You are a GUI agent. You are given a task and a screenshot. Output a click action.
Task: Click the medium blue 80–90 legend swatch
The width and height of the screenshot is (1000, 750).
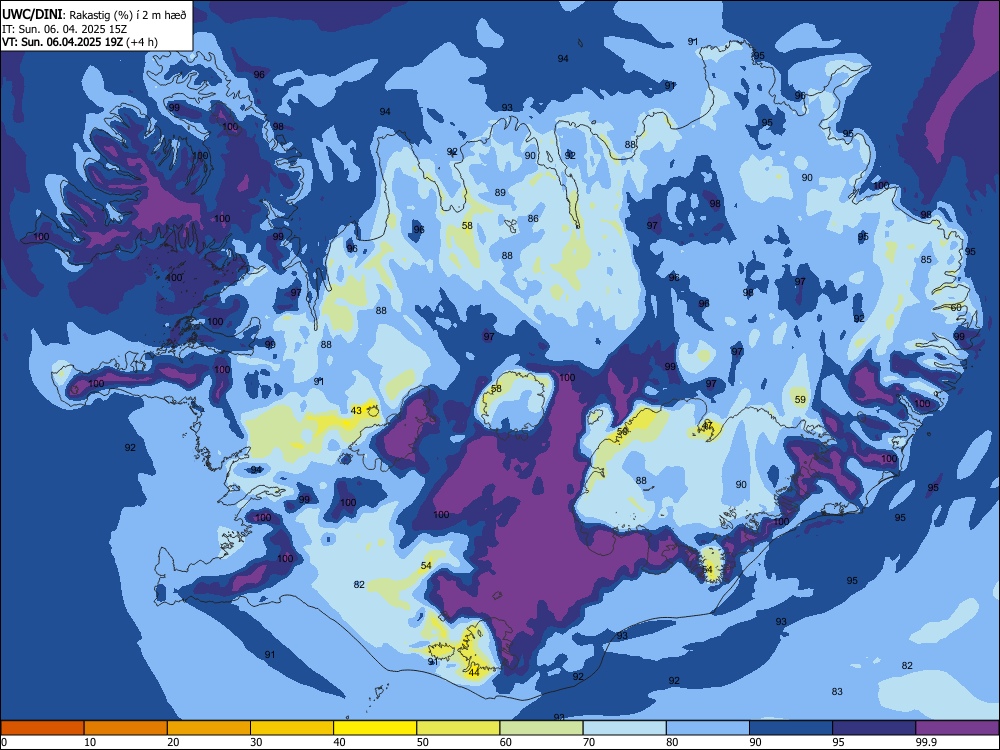(x=708, y=728)
